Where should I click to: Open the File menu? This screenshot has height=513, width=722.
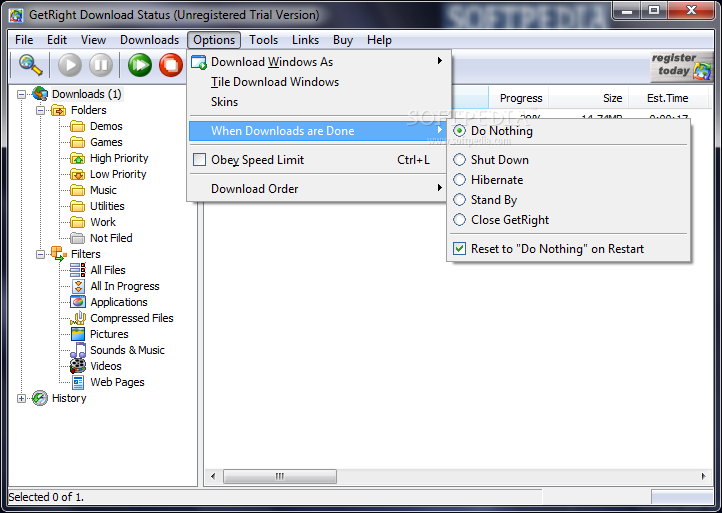click(x=24, y=40)
